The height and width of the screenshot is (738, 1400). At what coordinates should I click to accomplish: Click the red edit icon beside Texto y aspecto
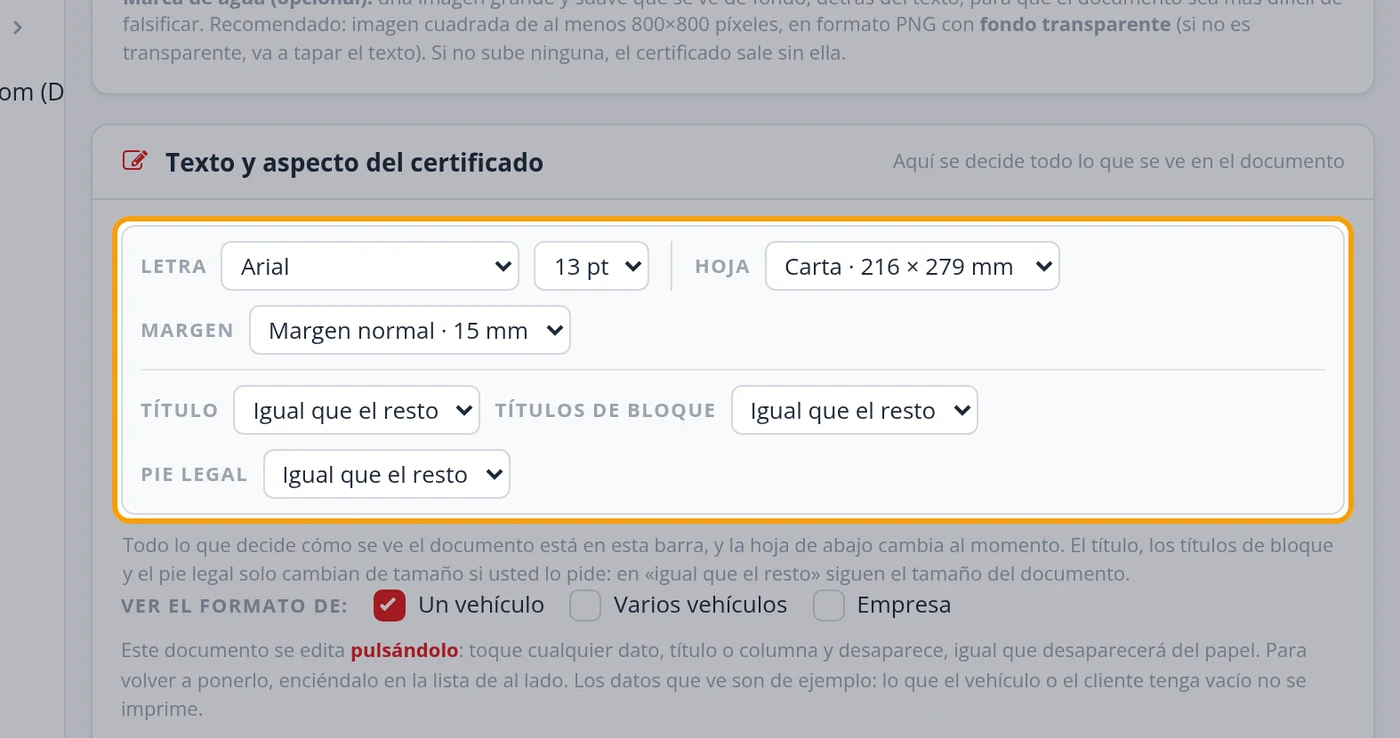click(x=135, y=161)
